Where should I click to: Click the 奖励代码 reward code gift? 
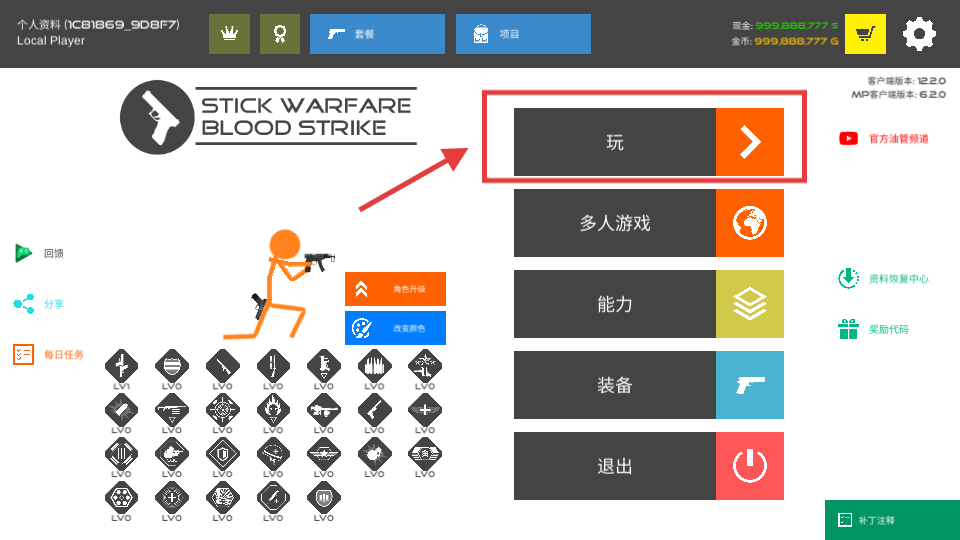[x=873, y=329]
